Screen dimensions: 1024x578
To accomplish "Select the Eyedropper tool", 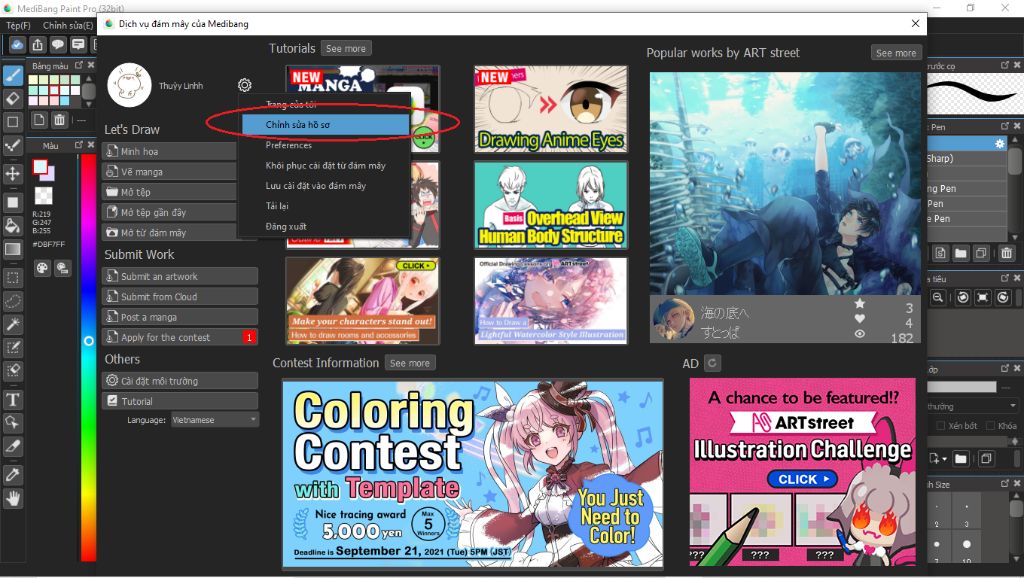I will (13, 475).
